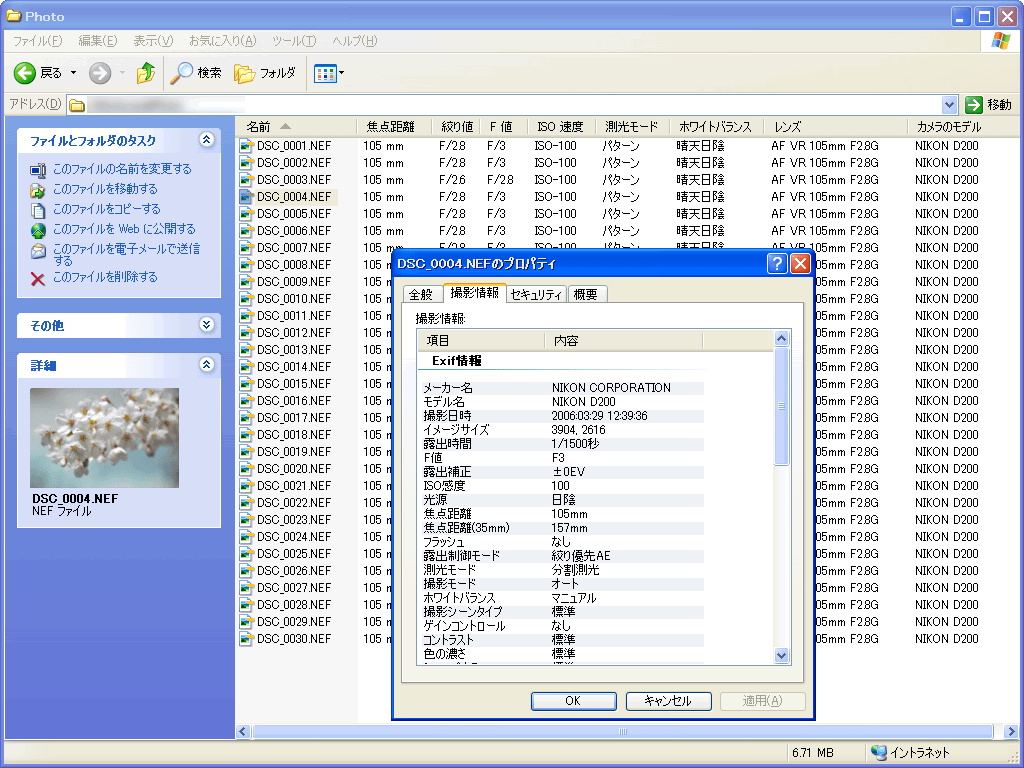Open the 編集(E) menu
Image resolution: width=1024 pixels, height=768 pixels.
pos(98,40)
